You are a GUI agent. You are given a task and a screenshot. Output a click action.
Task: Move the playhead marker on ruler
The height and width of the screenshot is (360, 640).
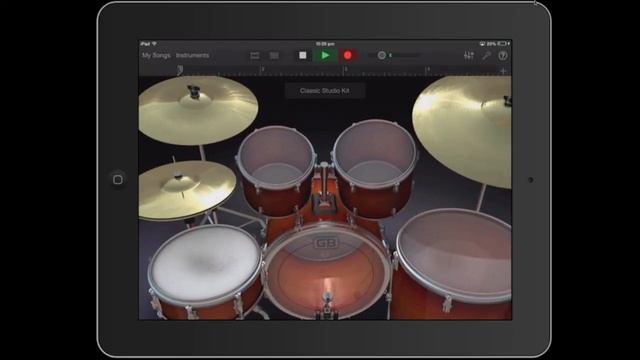pos(180,70)
